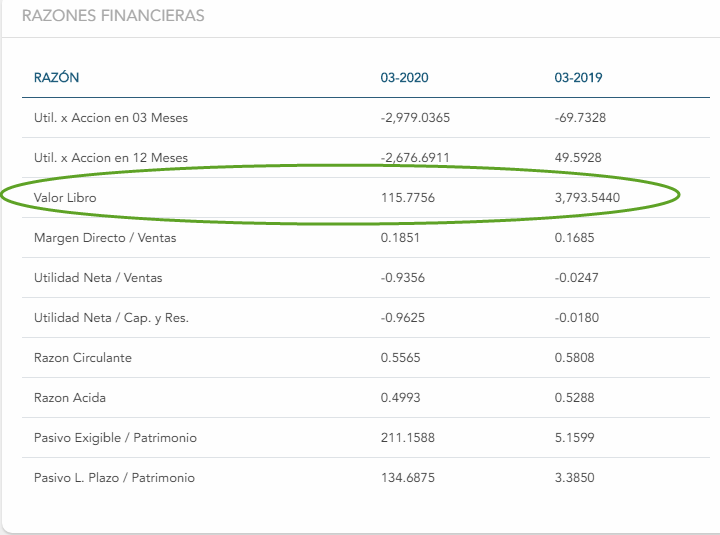720x535 pixels.
Task: Click the Valor Libro value 3,793.5440
Action: [587, 198]
